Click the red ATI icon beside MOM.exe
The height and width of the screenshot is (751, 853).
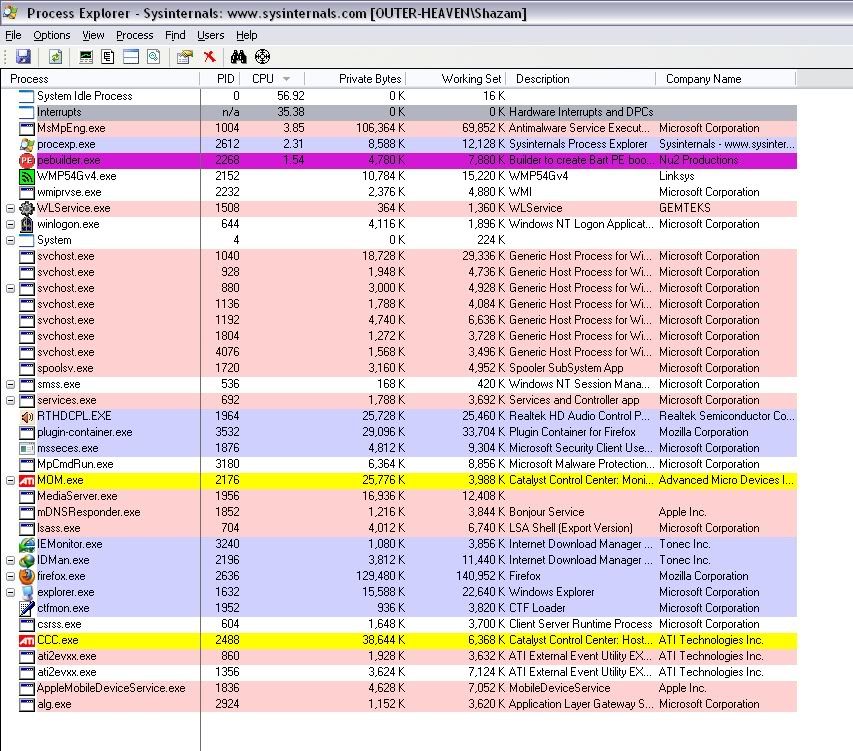click(27, 481)
